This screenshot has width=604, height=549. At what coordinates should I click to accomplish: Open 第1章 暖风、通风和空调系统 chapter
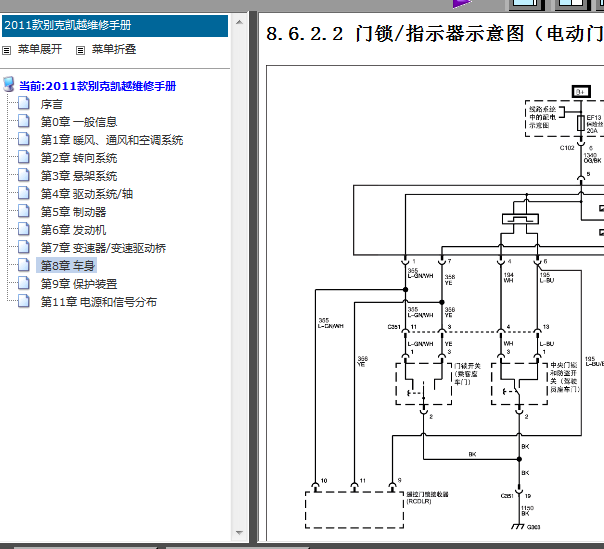point(112,140)
